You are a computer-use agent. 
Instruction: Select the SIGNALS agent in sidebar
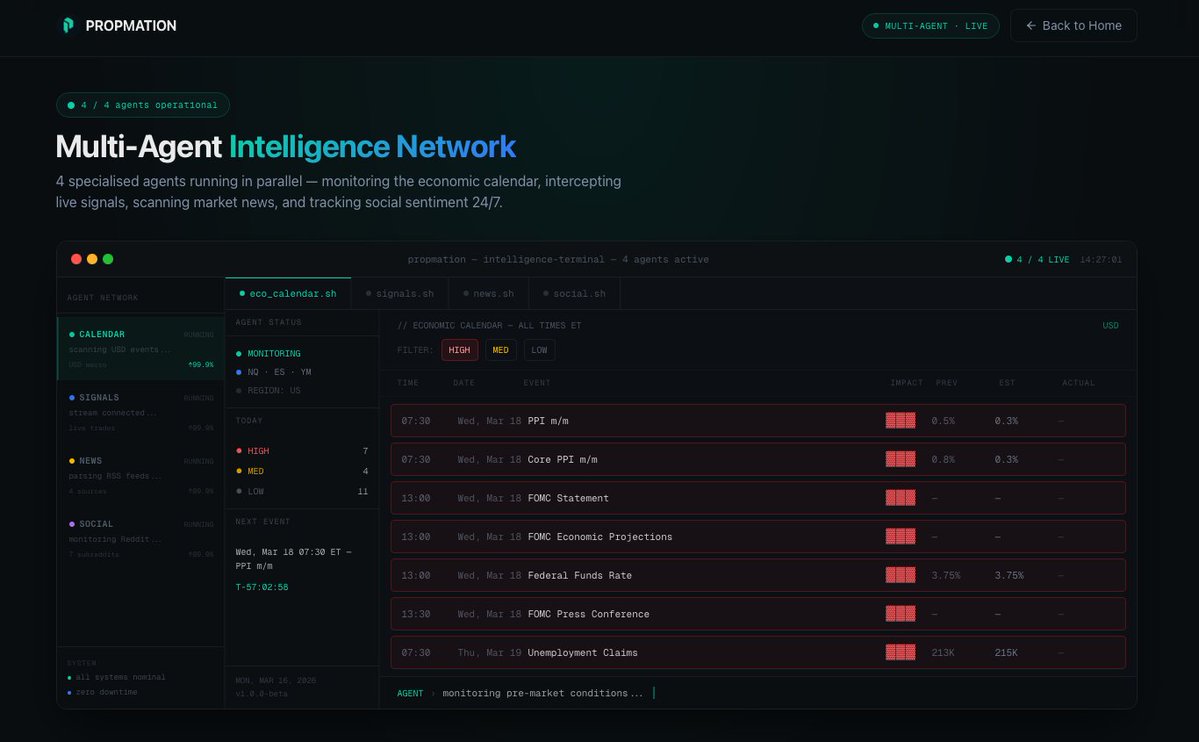pyautogui.click(x=141, y=412)
